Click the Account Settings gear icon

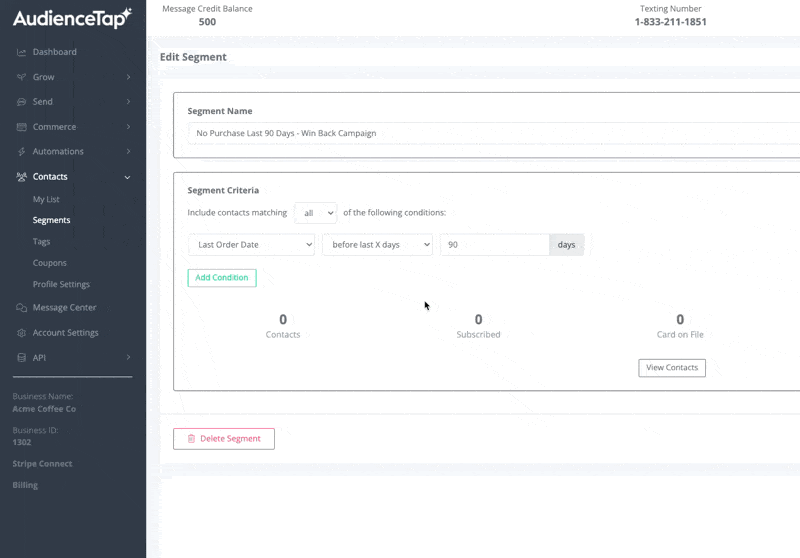click(x=21, y=333)
